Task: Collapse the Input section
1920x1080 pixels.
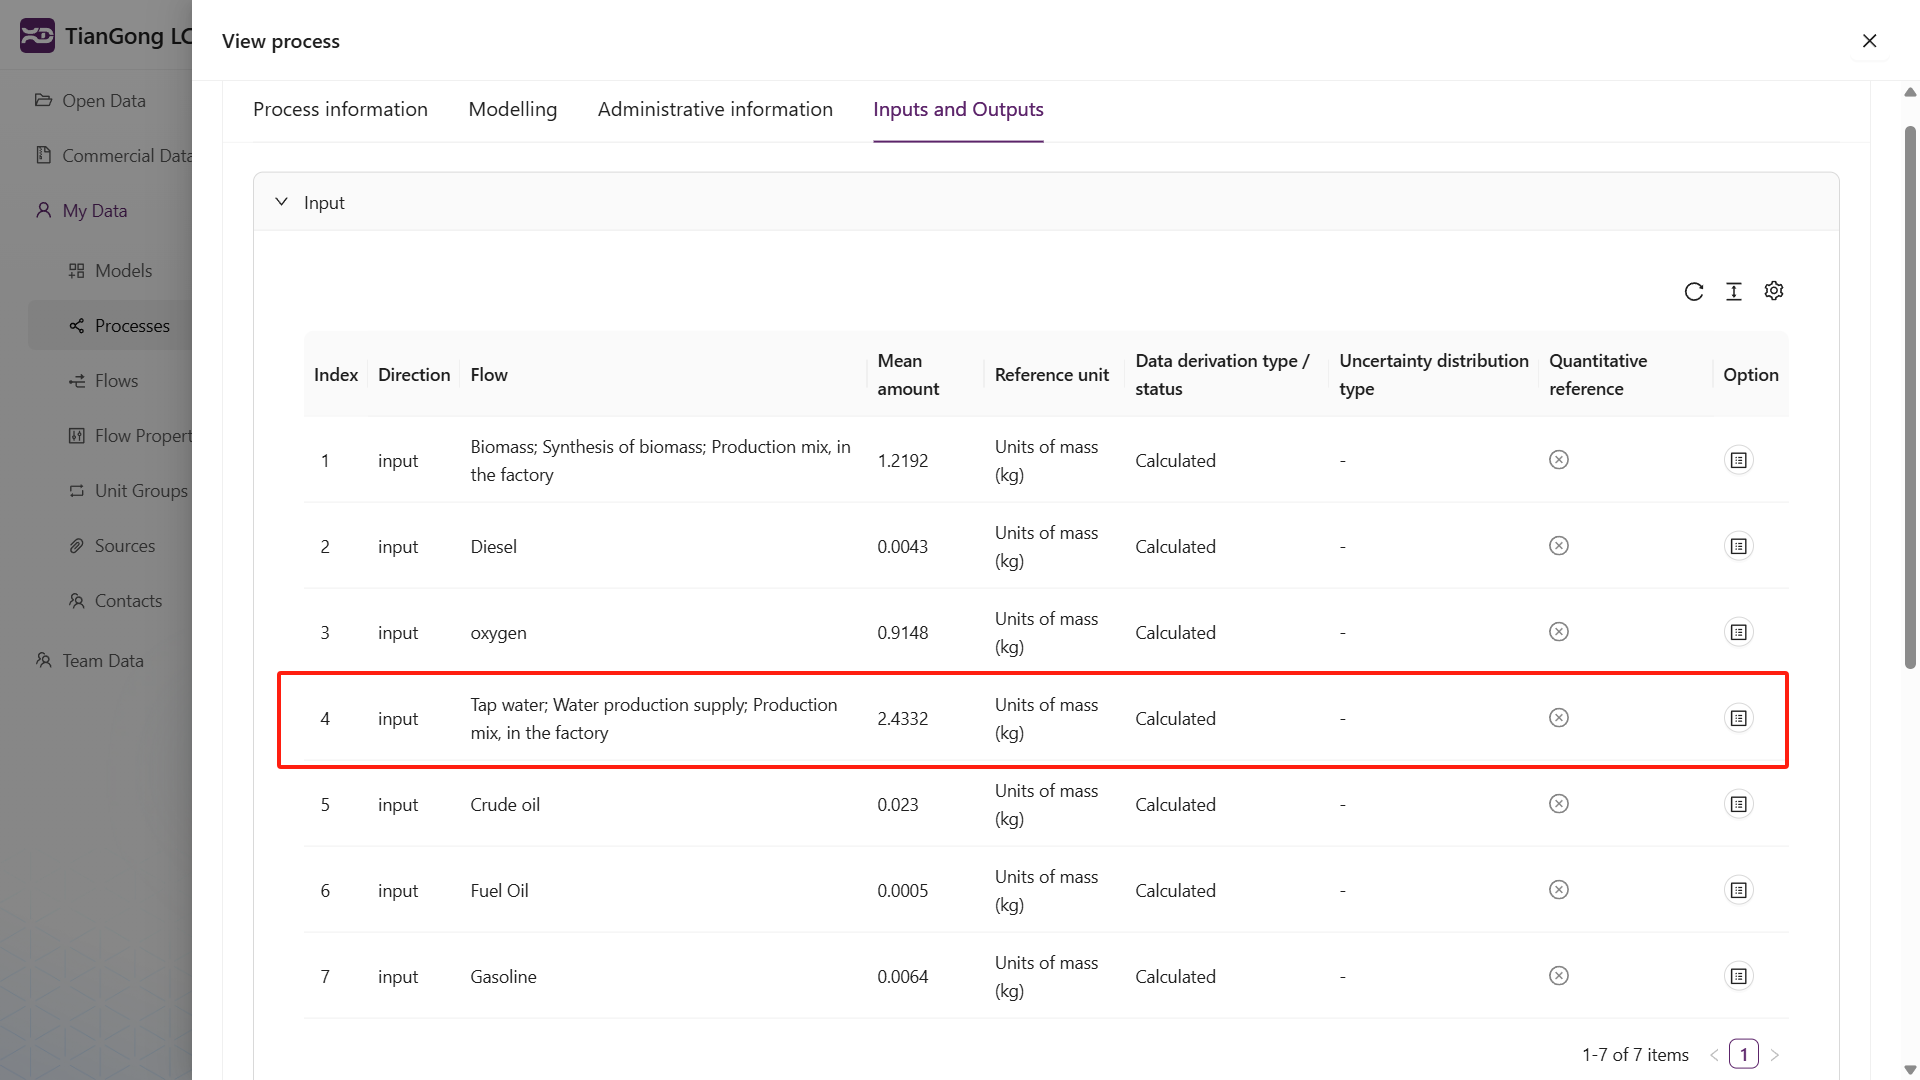Action: tap(282, 202)
